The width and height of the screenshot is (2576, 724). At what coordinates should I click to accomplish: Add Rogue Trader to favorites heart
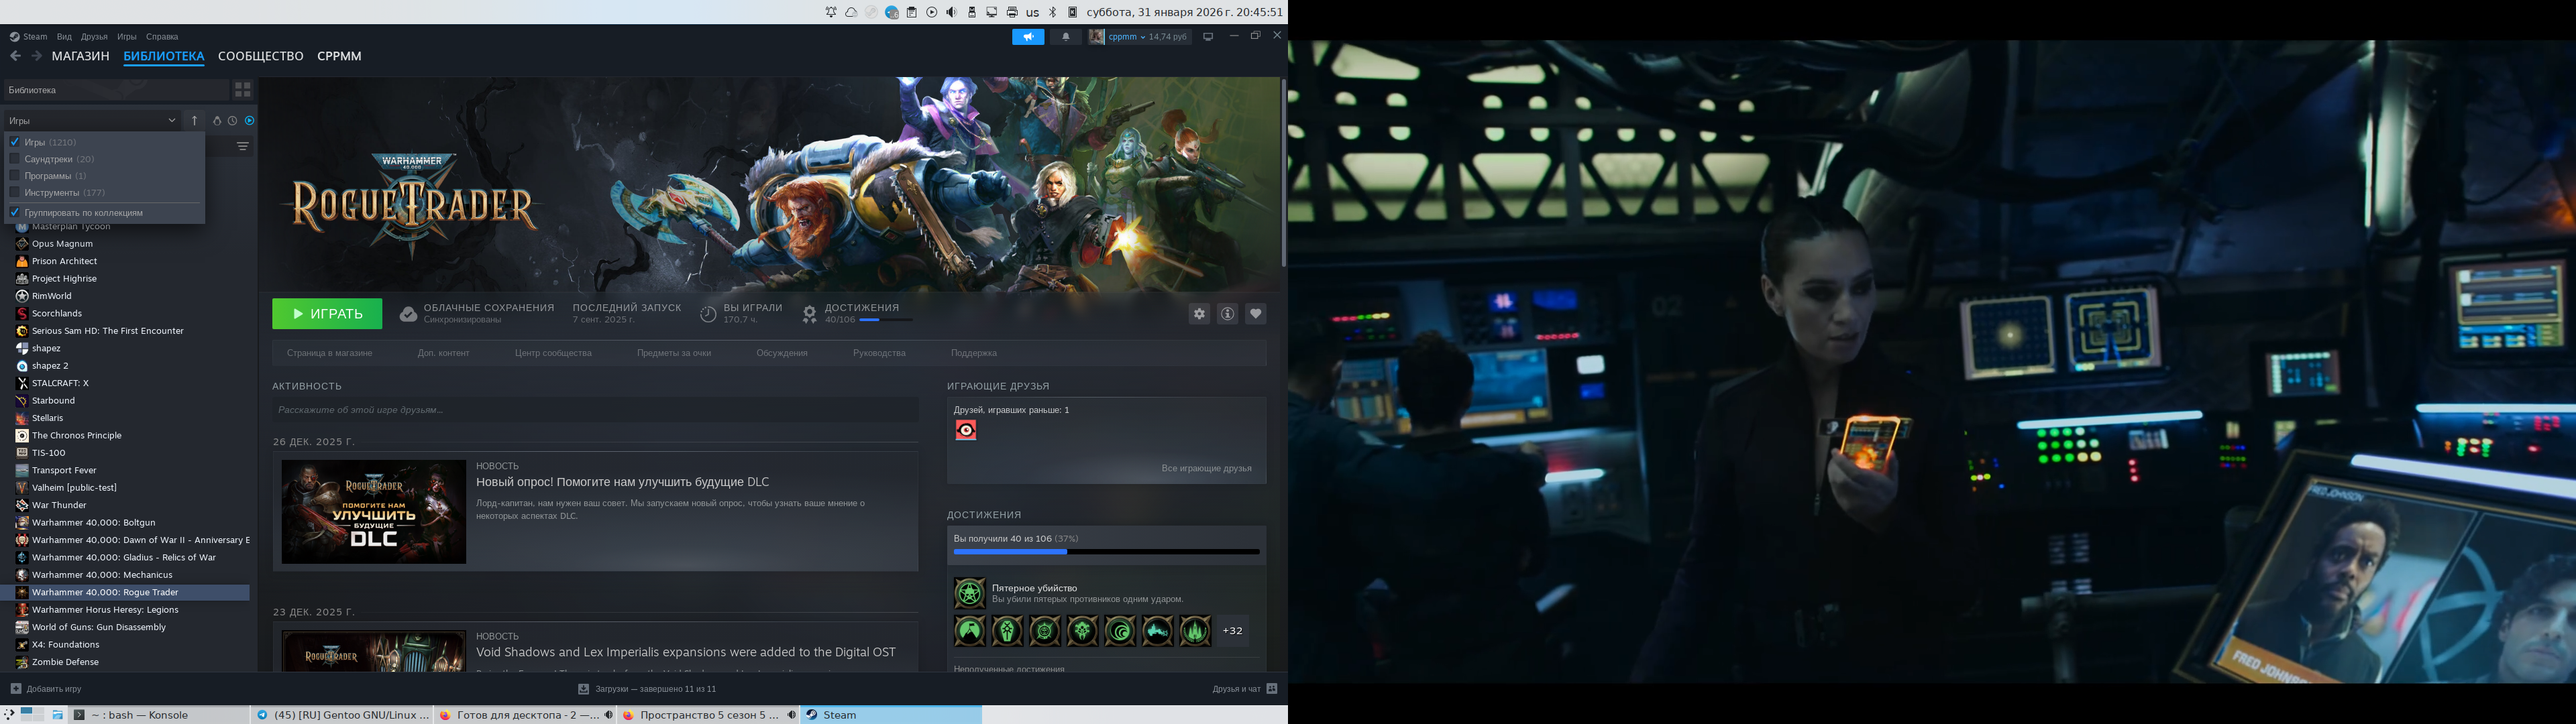(x=1255, y=314)
